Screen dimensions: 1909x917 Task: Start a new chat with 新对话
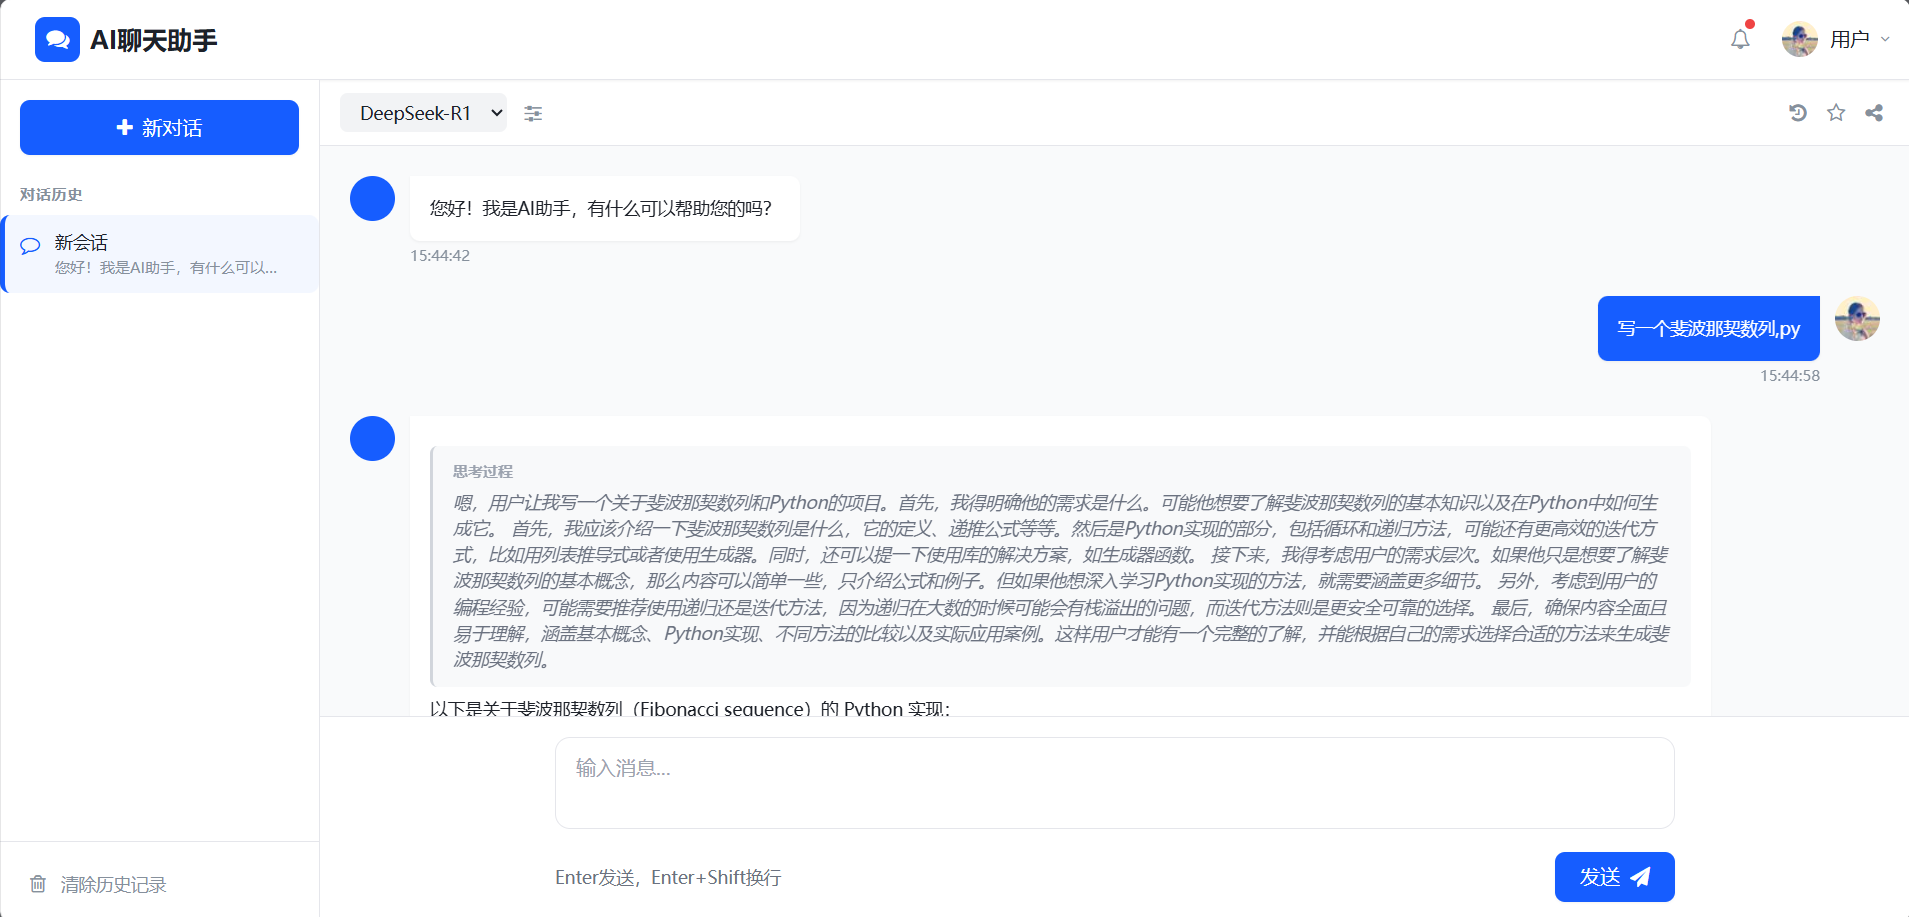click(159, 128)
